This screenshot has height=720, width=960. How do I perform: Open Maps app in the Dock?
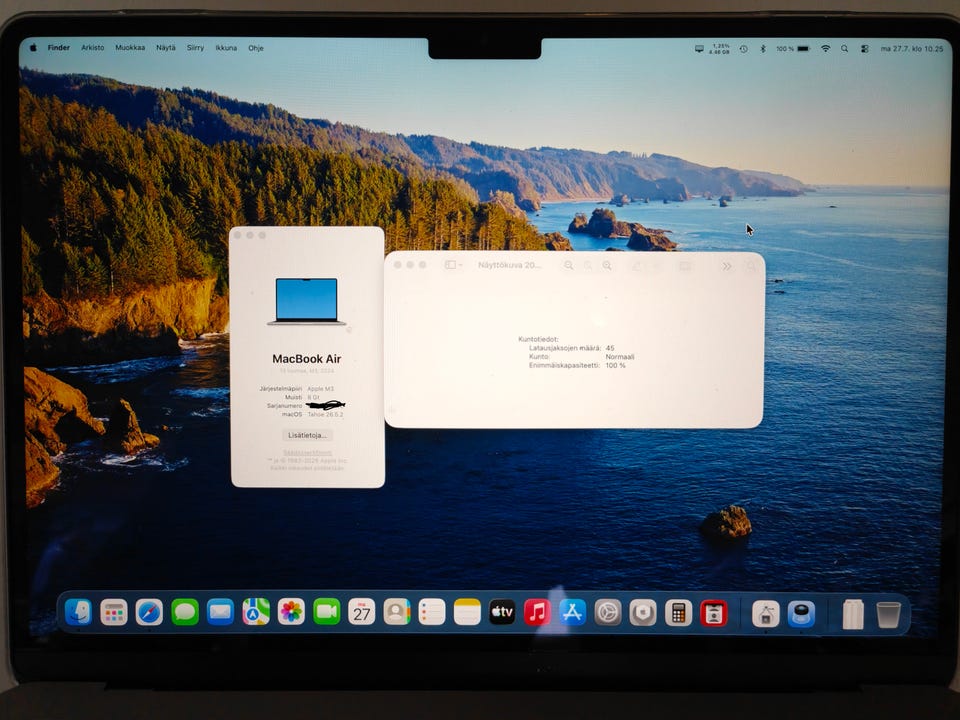click(x=256, y=612)
